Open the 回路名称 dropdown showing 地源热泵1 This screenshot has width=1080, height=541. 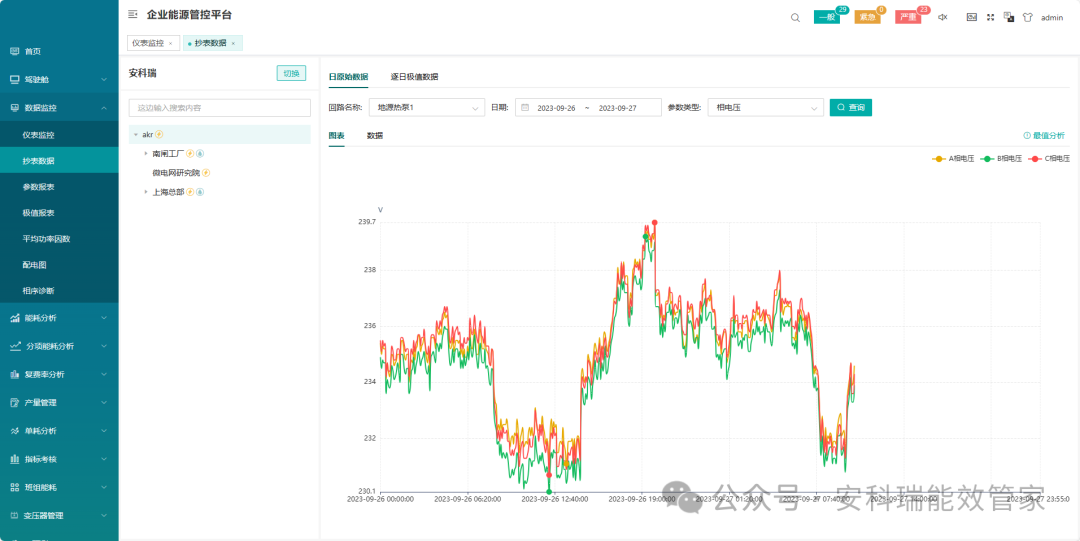(x=427, y=108)
